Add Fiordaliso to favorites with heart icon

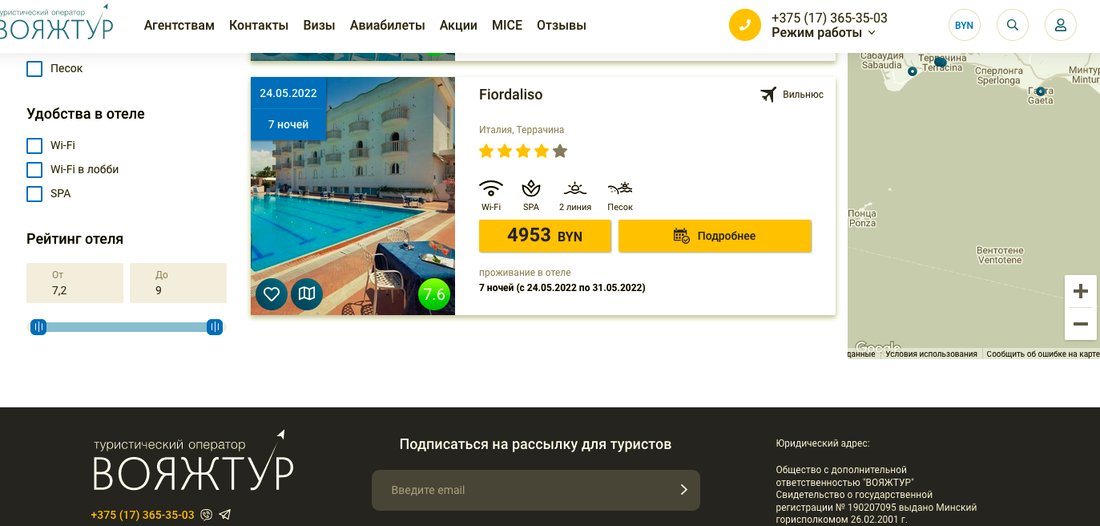click(x=271, y=295)
